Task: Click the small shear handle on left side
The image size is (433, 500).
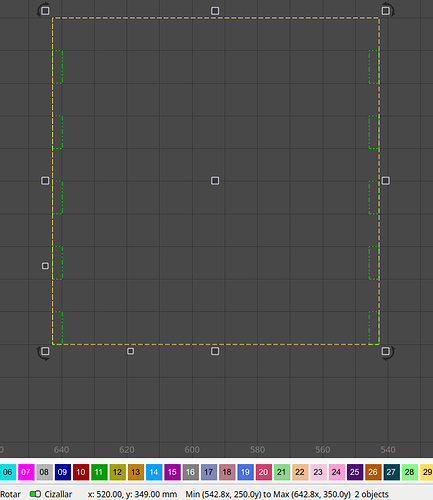Action: pyautogui.click(x=45, y=266)
